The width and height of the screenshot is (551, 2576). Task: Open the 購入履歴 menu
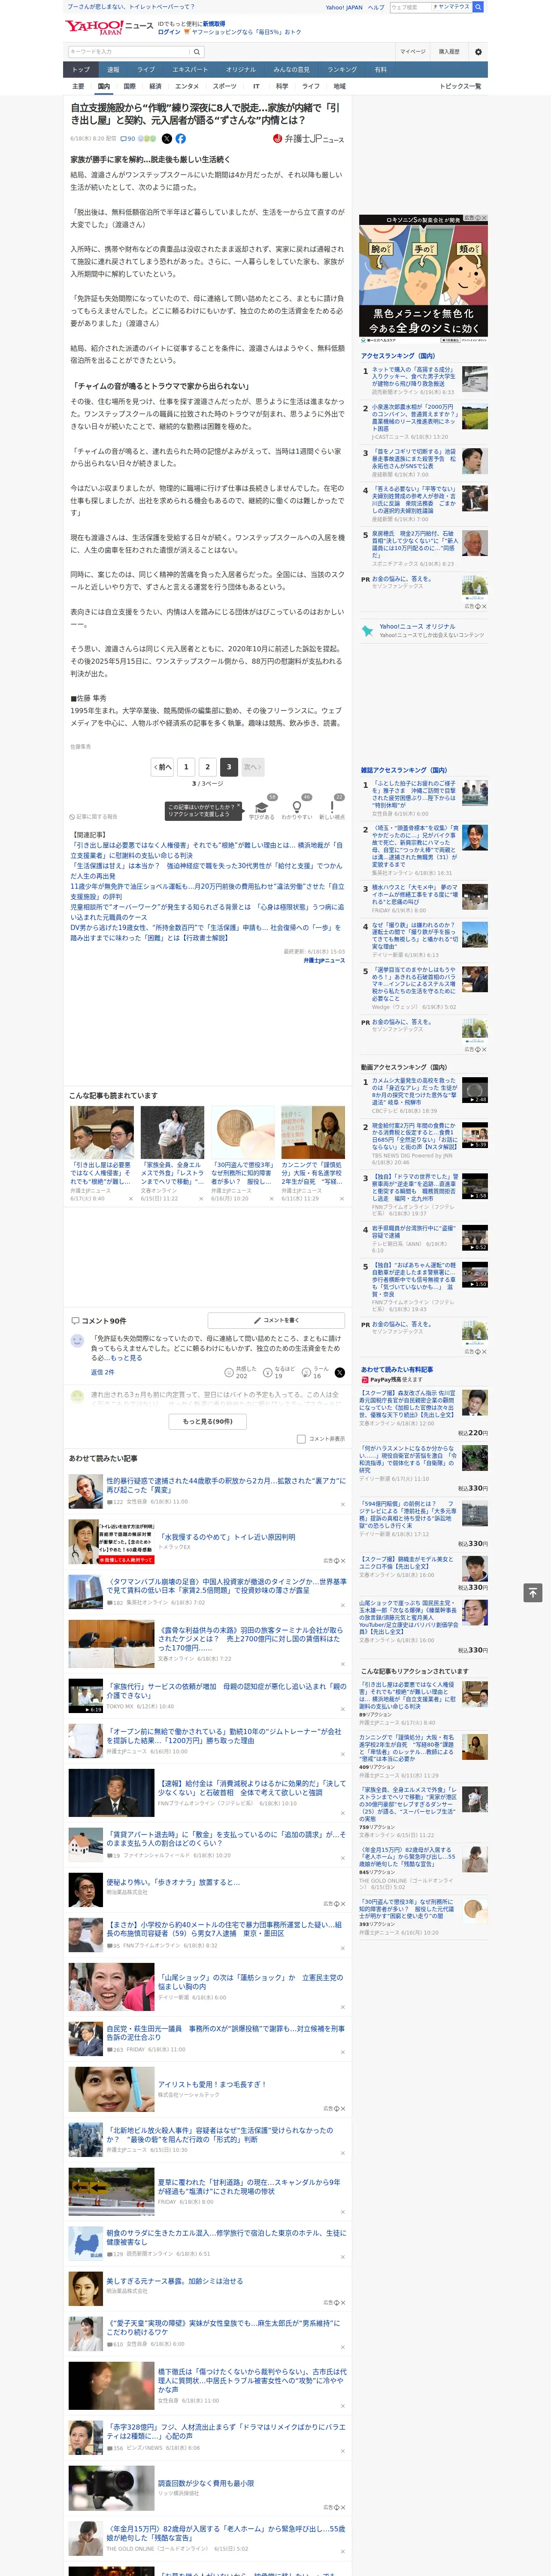(448, 52)
